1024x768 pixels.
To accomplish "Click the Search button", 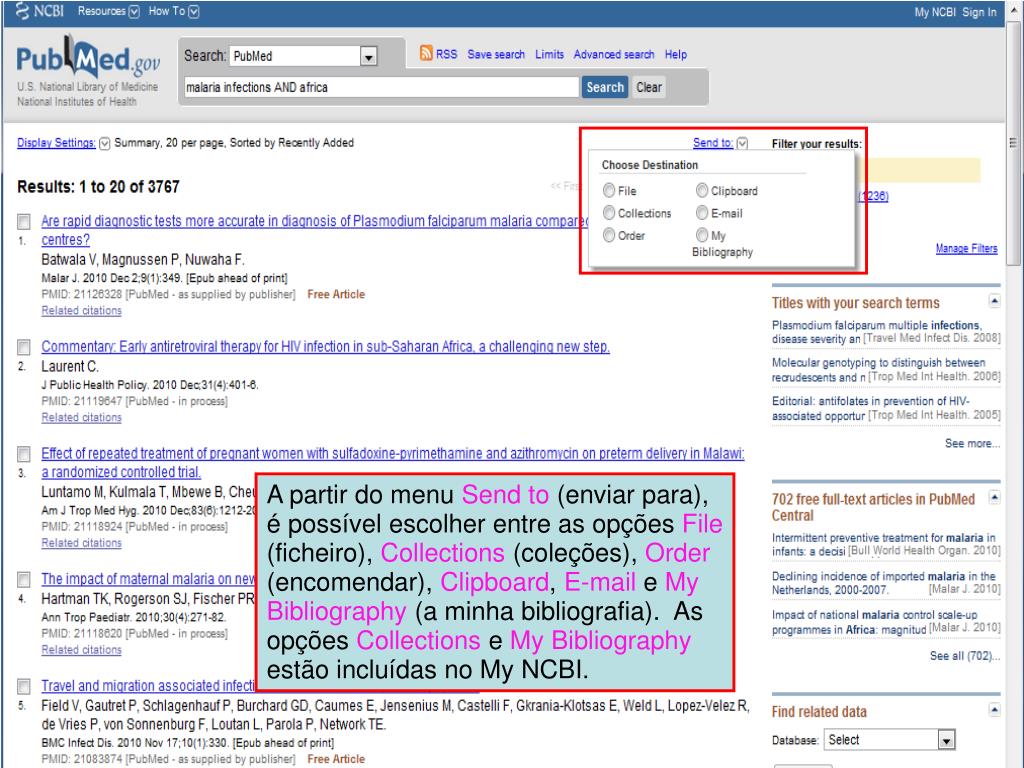I will point(605,87).
